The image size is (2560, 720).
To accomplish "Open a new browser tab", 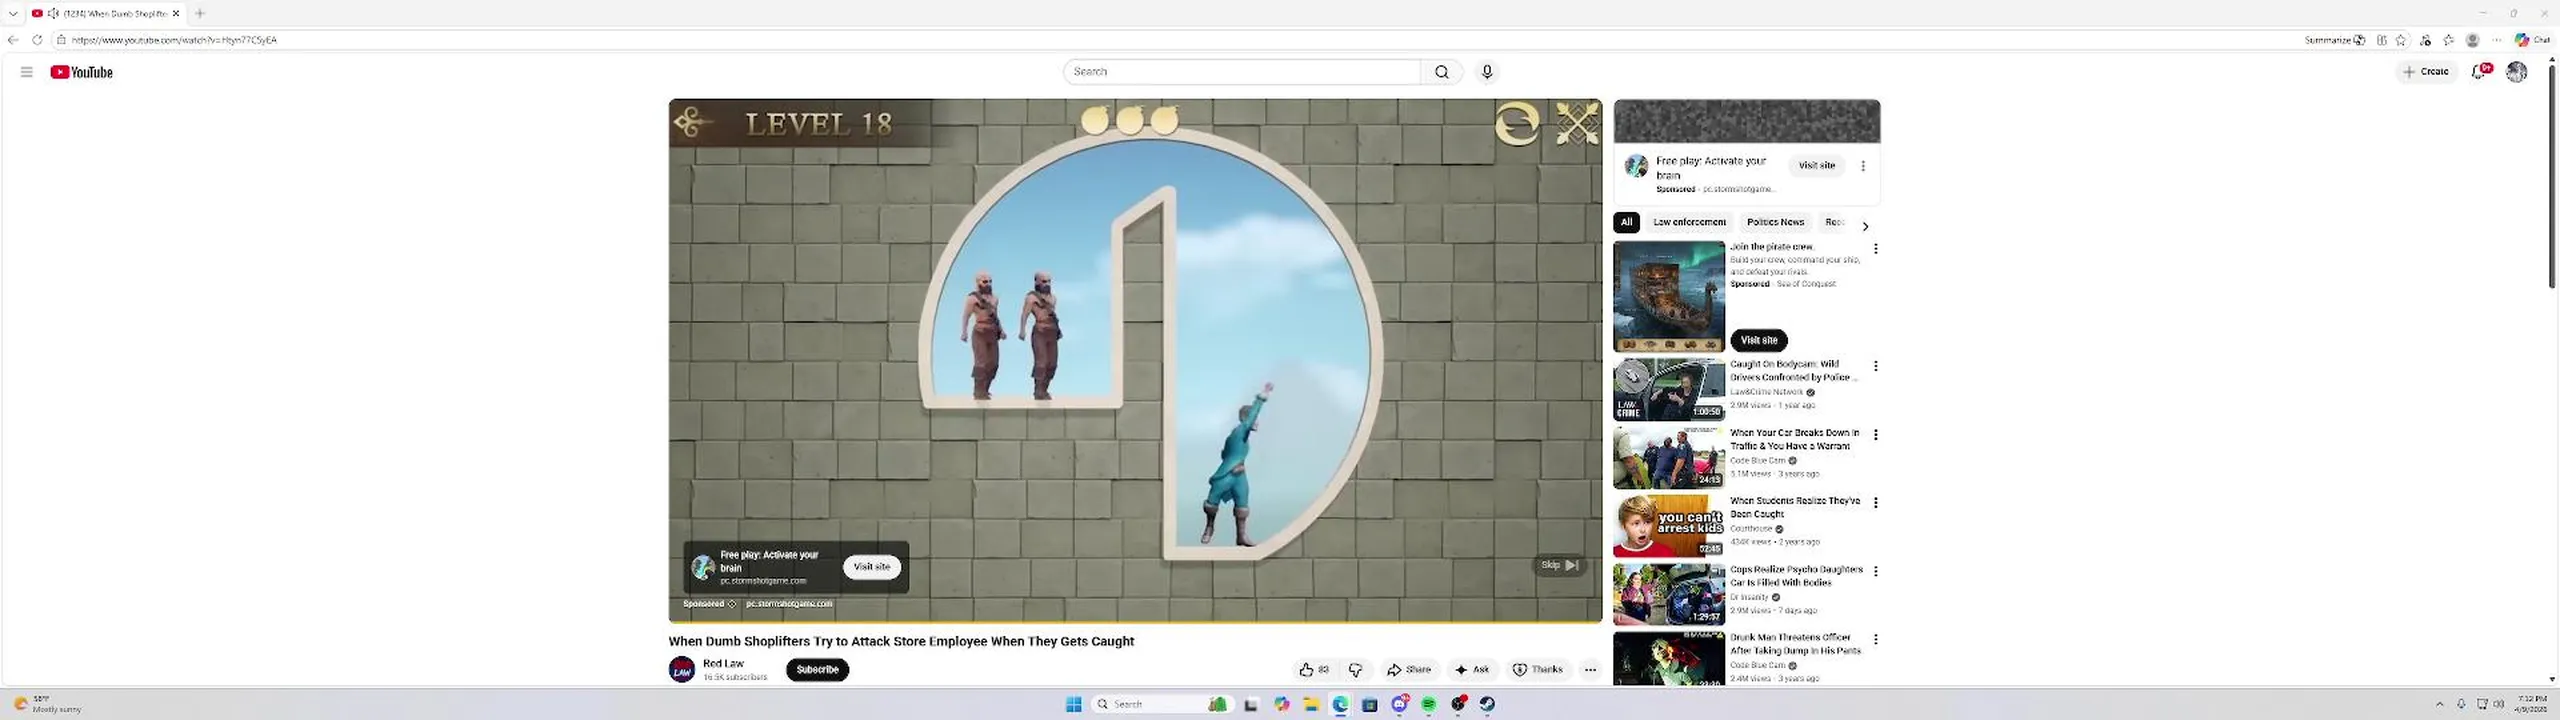I will point(200,13).
